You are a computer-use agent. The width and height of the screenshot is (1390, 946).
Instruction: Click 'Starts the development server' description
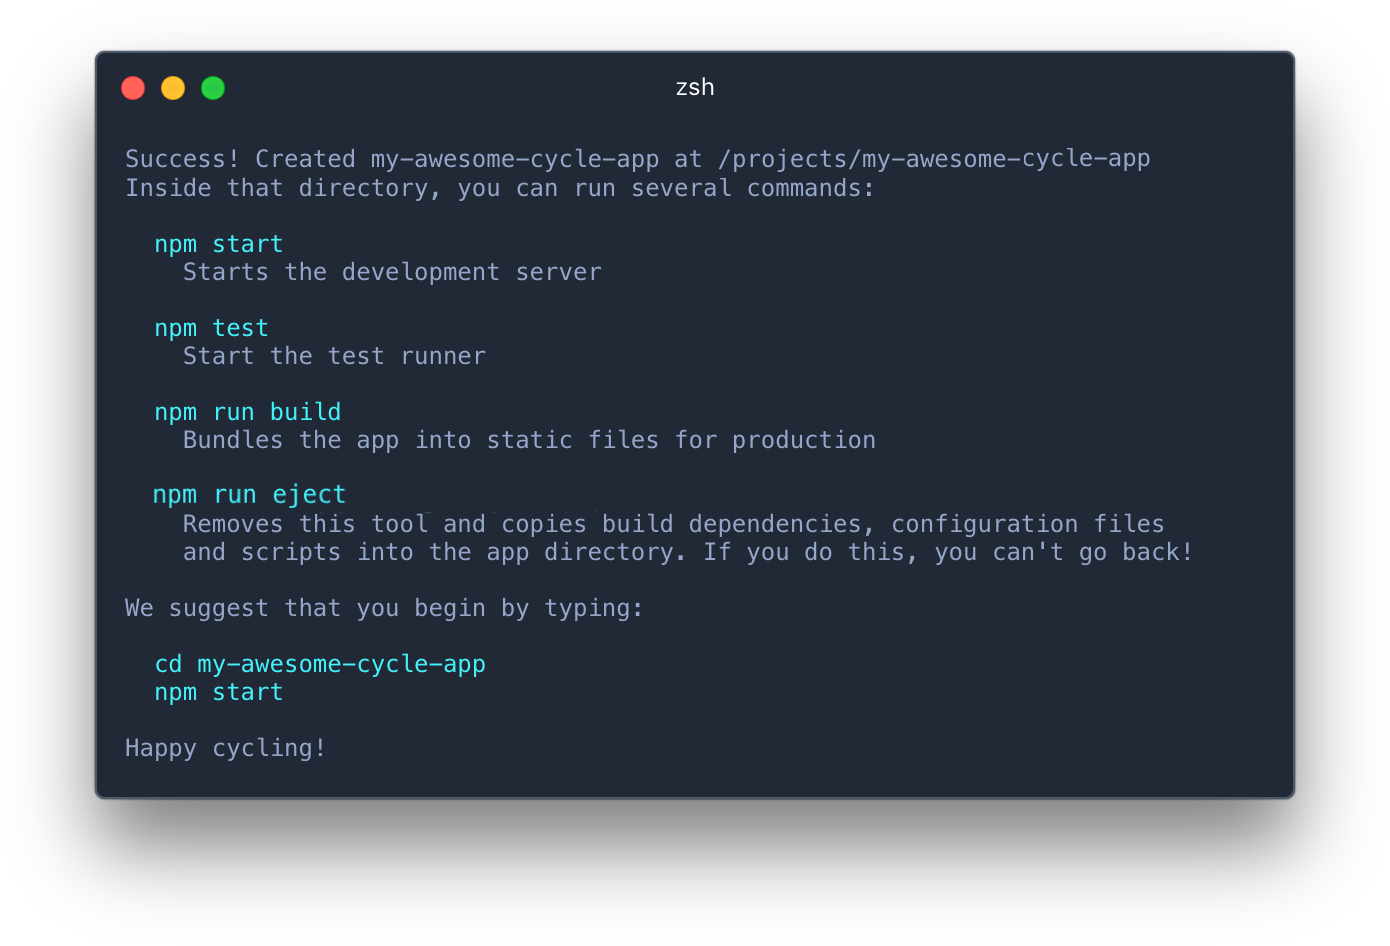coord(392,273)
